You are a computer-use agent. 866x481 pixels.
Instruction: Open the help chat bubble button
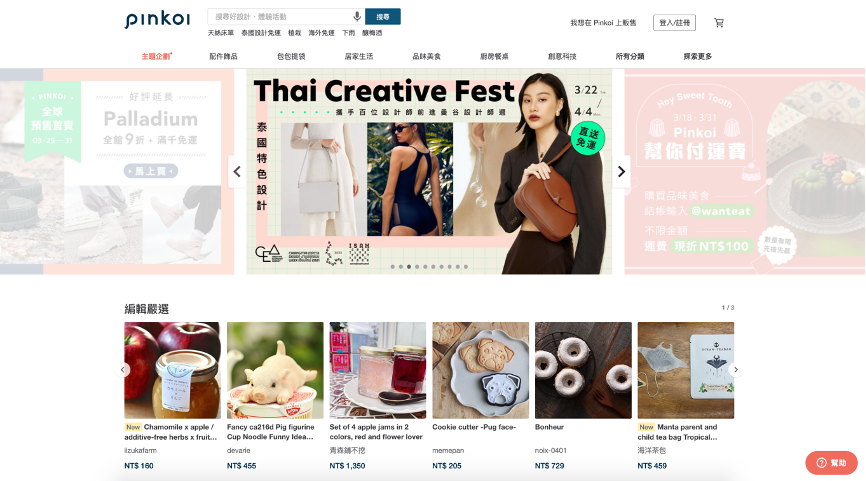click(x=831, y=463)
